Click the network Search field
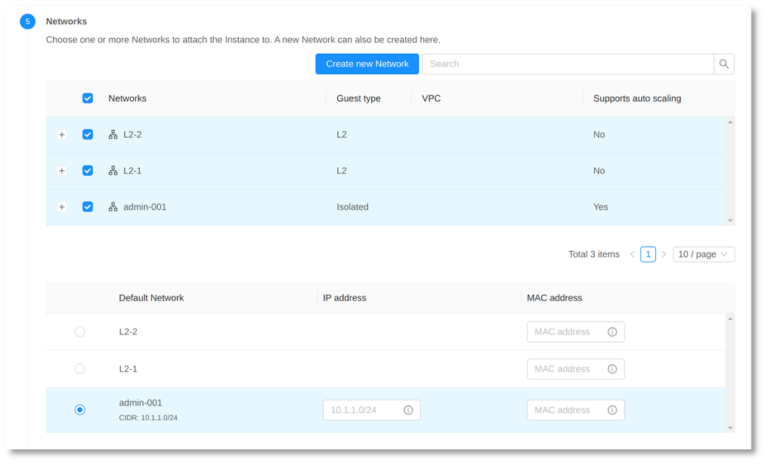 pyautogui.click(x=568, y=64)
